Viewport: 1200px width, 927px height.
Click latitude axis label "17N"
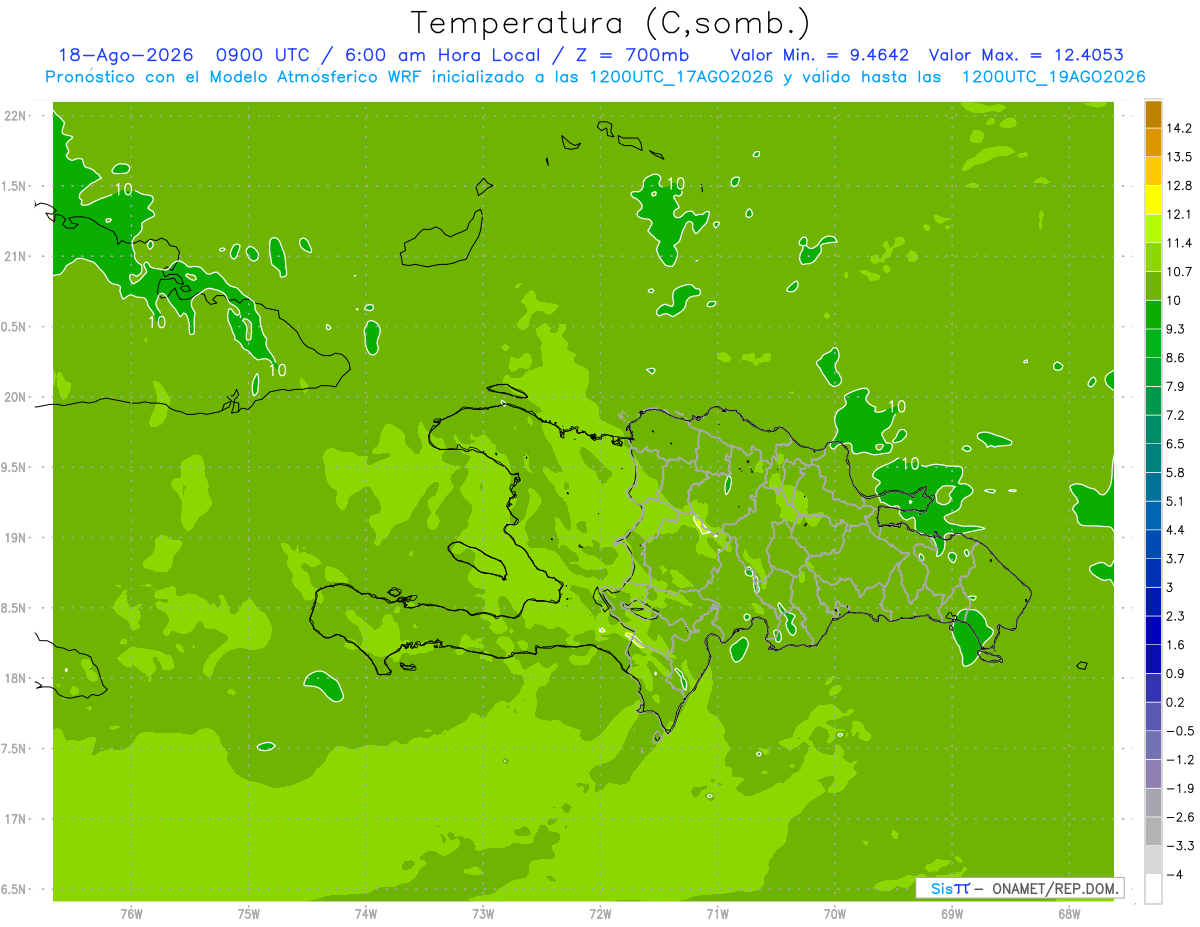point(15,819)
